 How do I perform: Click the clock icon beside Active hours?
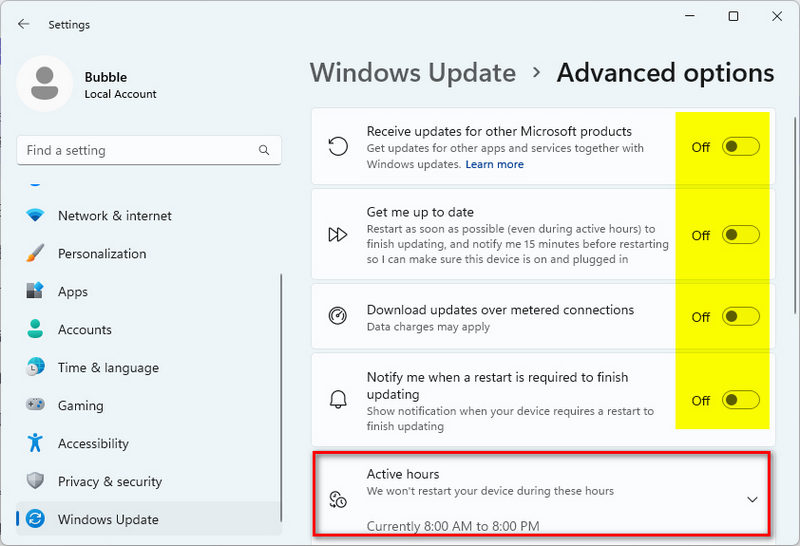(x=338, y=500)
